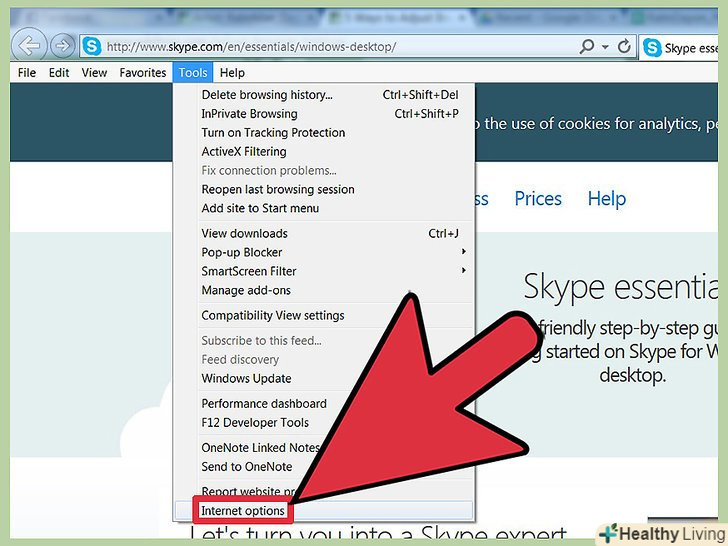
Task: Choose Add site to Start menu
Action: click(x=324, y=208)
